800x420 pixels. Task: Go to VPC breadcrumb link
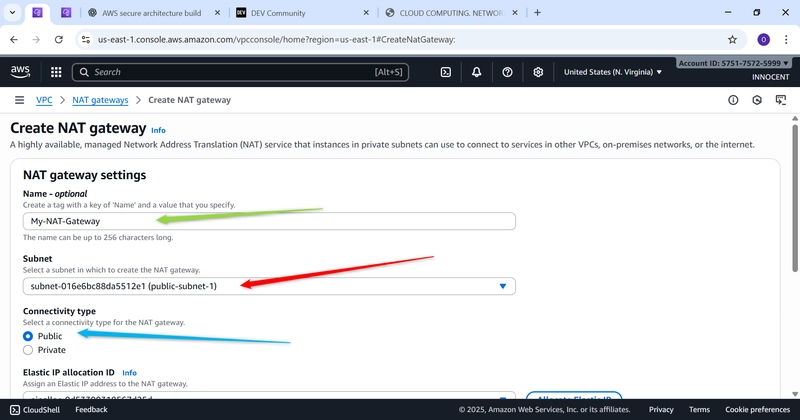44,100
